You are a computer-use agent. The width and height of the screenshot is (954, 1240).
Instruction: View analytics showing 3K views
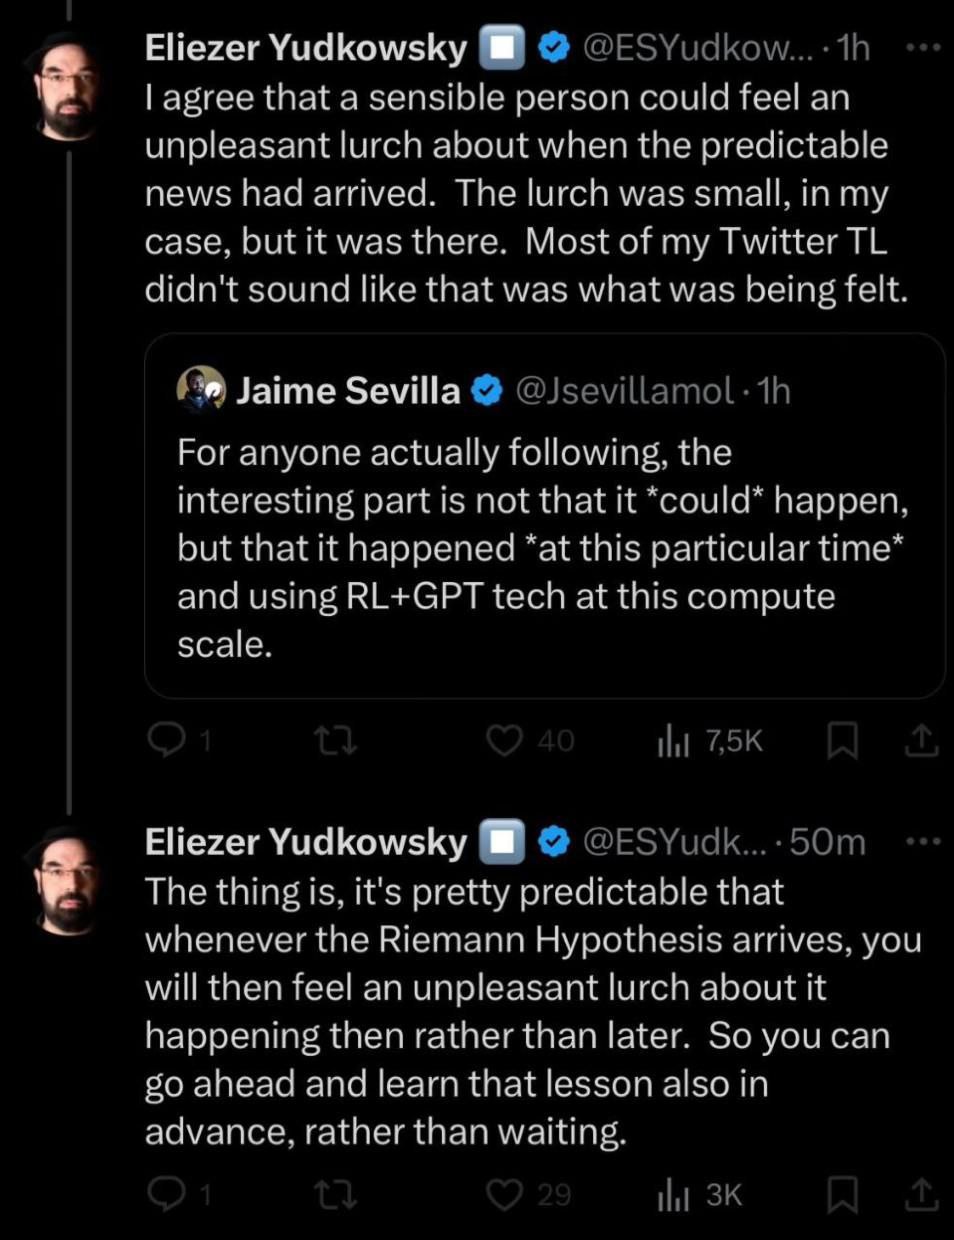tap(700, 1195)
